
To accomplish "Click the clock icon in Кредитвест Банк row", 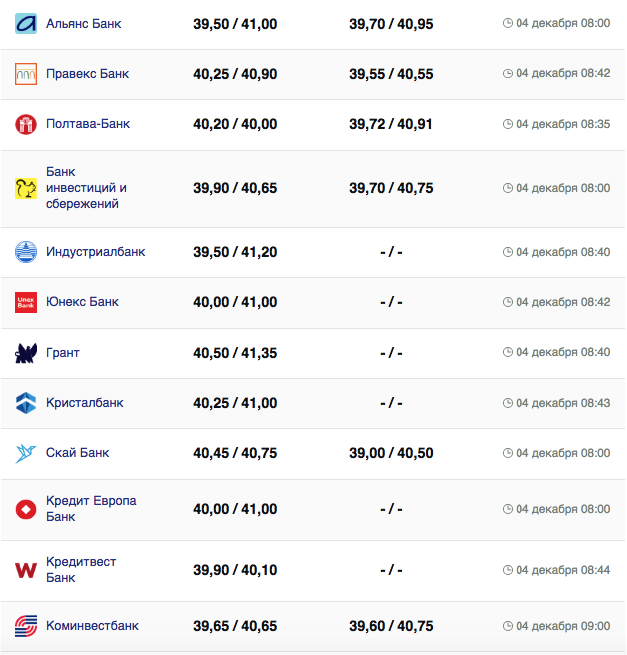I will tap(508, 570).
